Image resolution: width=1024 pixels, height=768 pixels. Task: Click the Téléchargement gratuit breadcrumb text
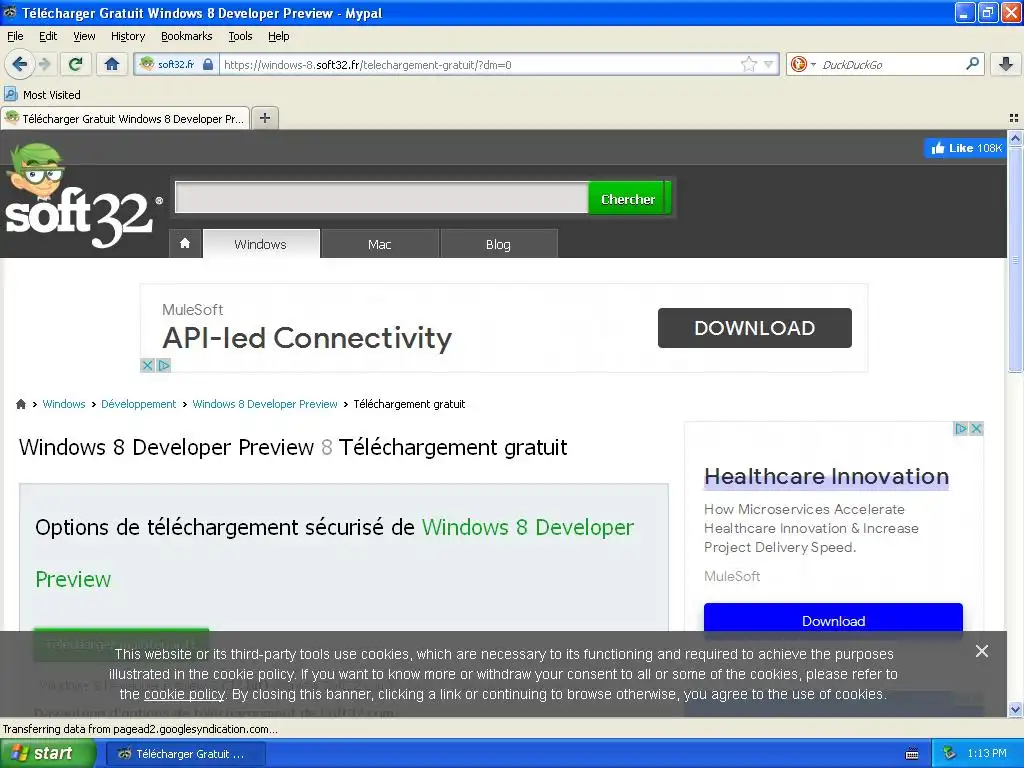point(409,404)
